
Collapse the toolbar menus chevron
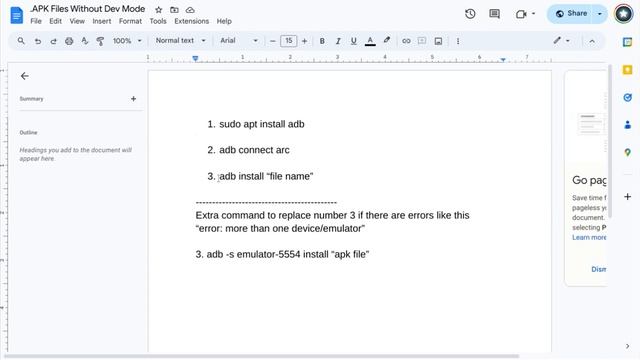pyautogui.click(x=592, y=41)
